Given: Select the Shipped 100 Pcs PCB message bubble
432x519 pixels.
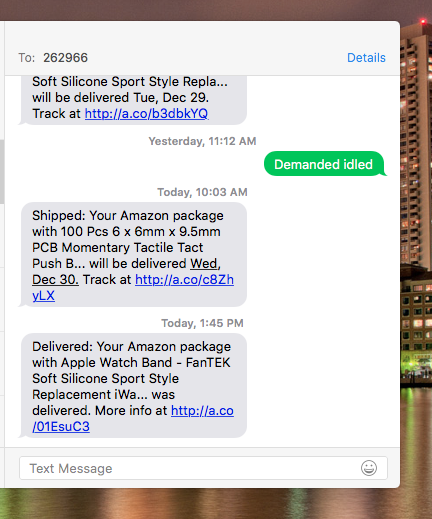Looking at the screenshot, I should tap(133, 254).
